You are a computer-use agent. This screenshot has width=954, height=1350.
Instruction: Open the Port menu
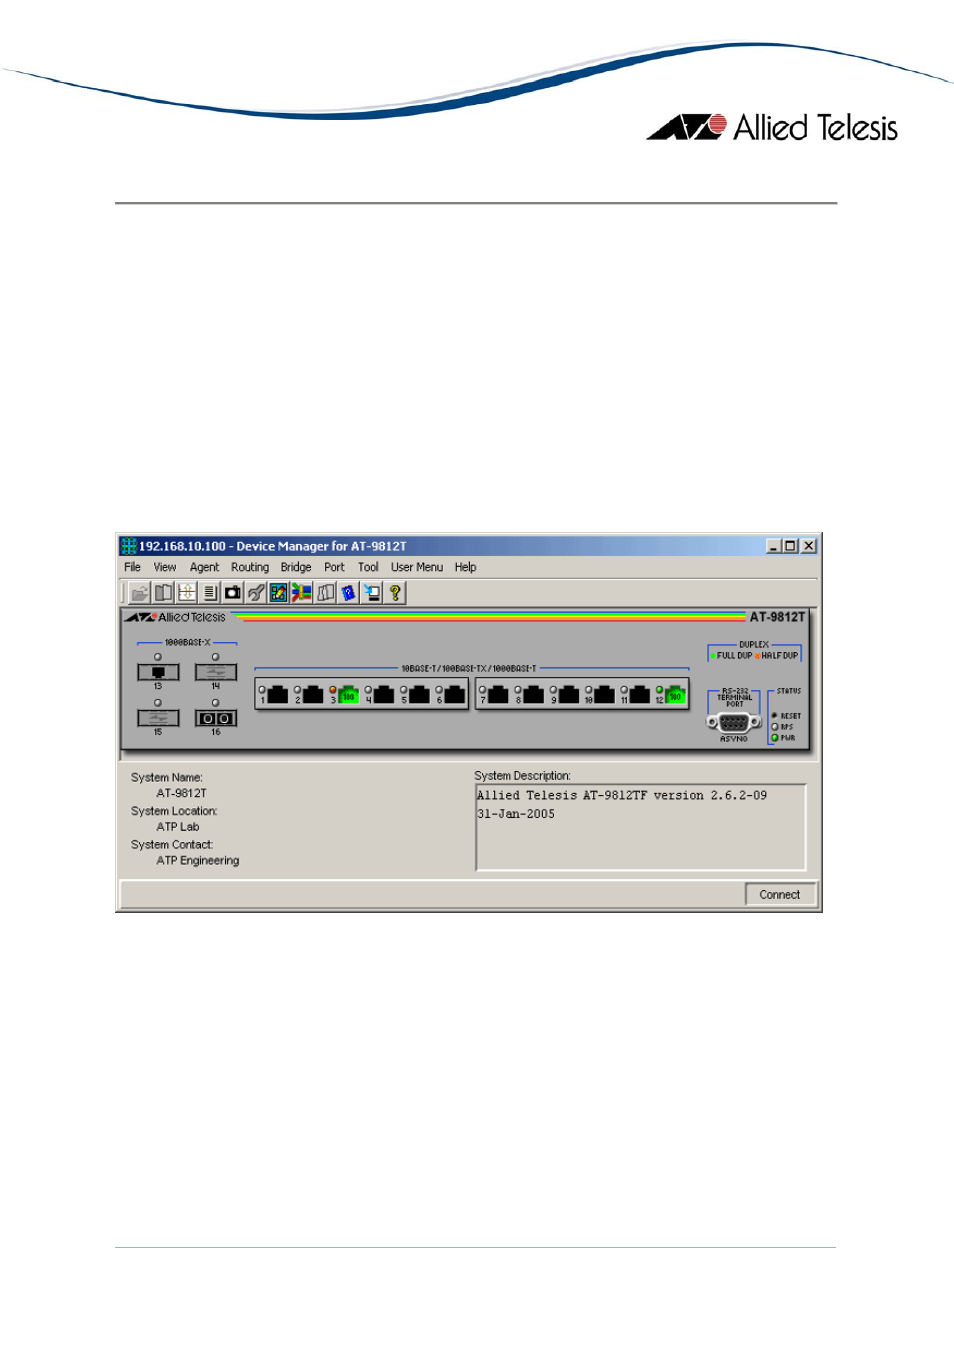click(x=334, y=567)
